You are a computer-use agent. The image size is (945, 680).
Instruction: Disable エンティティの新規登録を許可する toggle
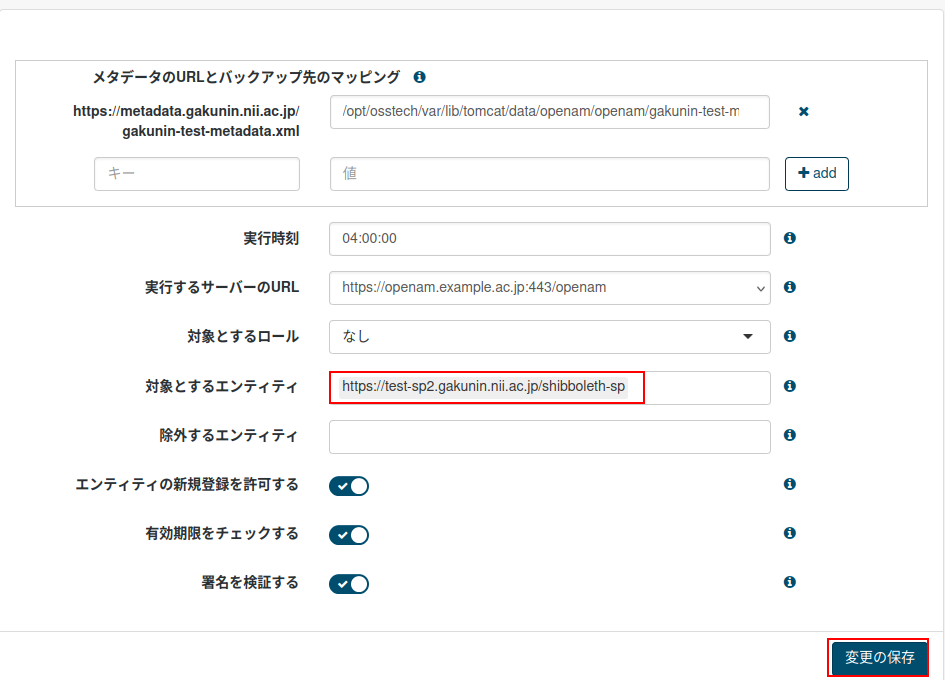(x=348, y=485)
